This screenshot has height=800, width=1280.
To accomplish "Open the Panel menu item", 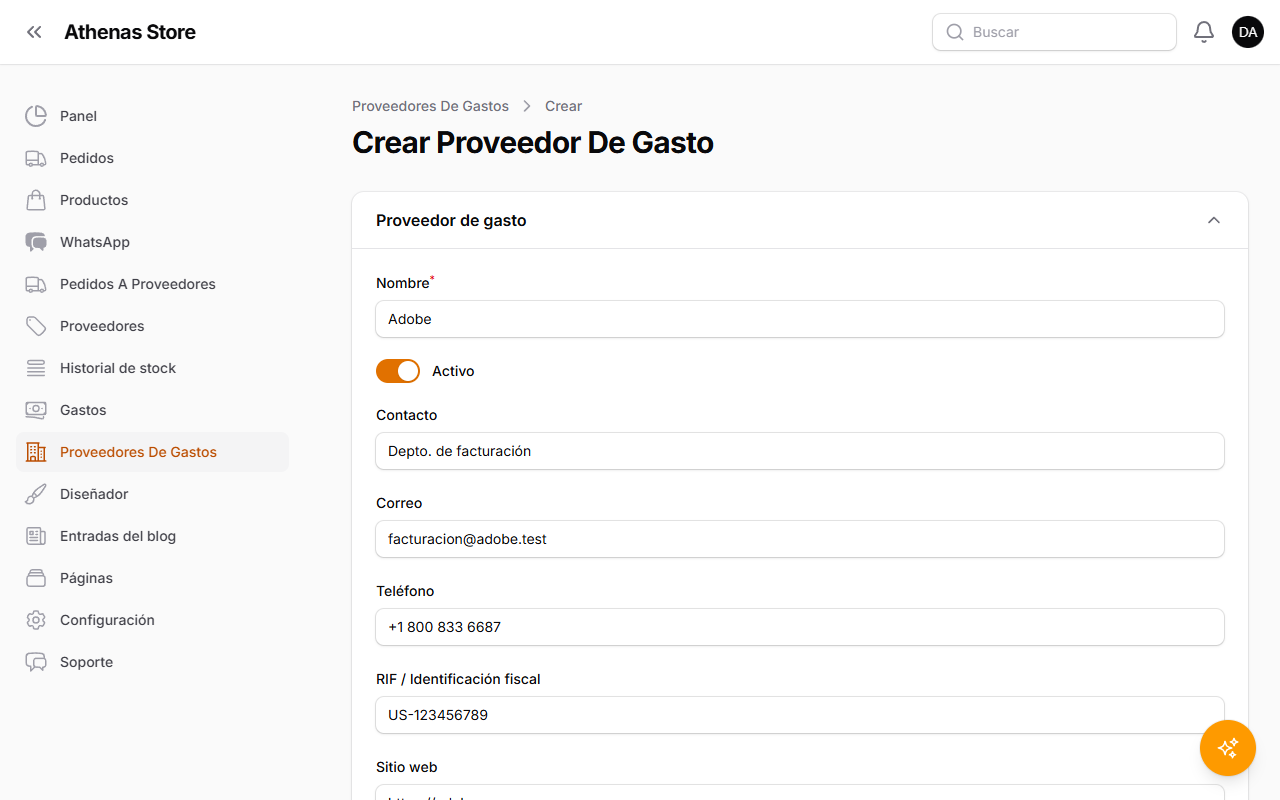I will pyautogui.click(x=152, y=116).
